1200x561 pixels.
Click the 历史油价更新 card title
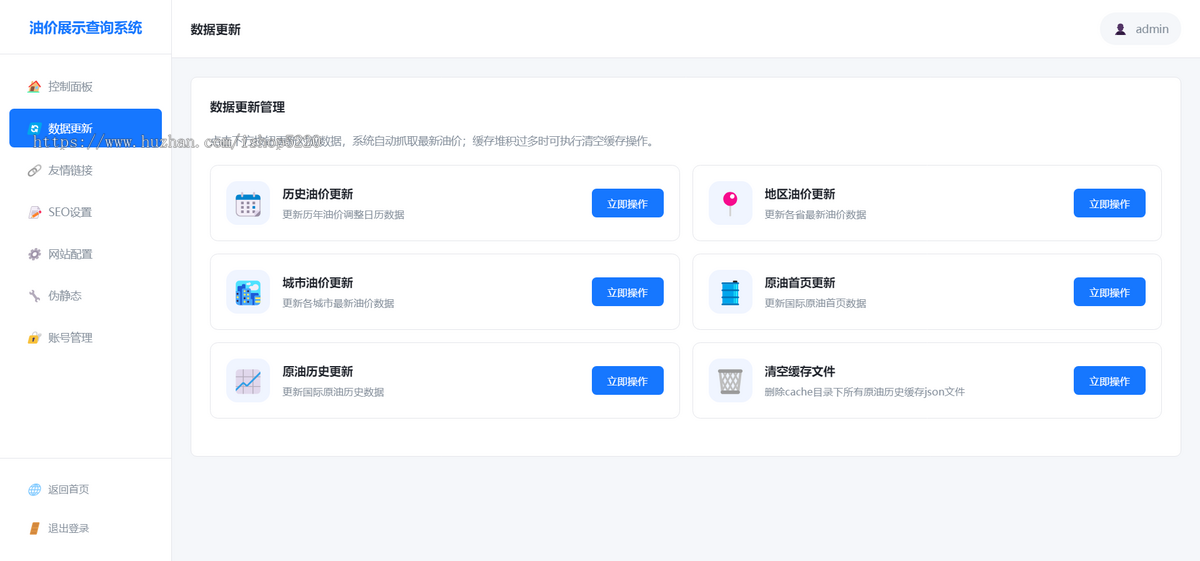click(317, 194)
